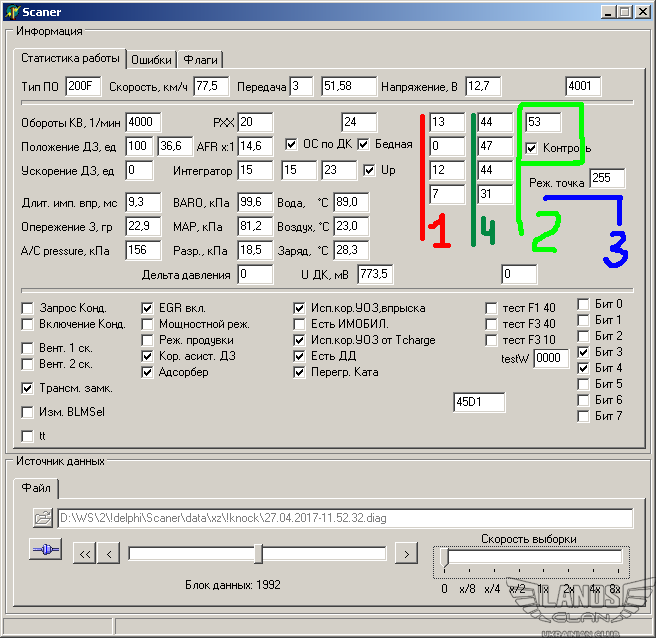The image size is (656, 638).
Task: Click the Scaner app icon in title bar
Action: pyautogui.click(x=12, y=12)
